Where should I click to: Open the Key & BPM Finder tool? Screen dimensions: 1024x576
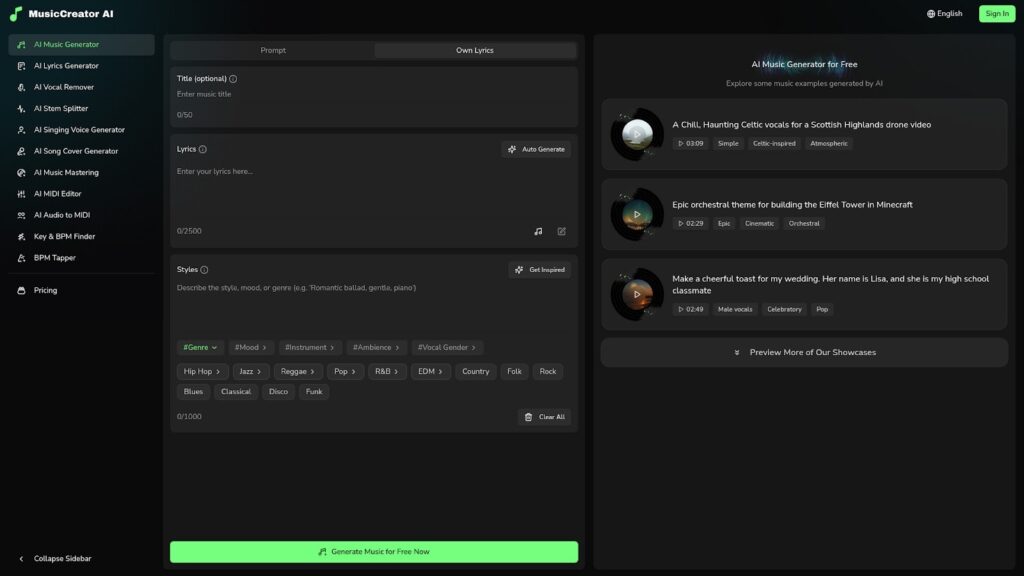point(62,237)
